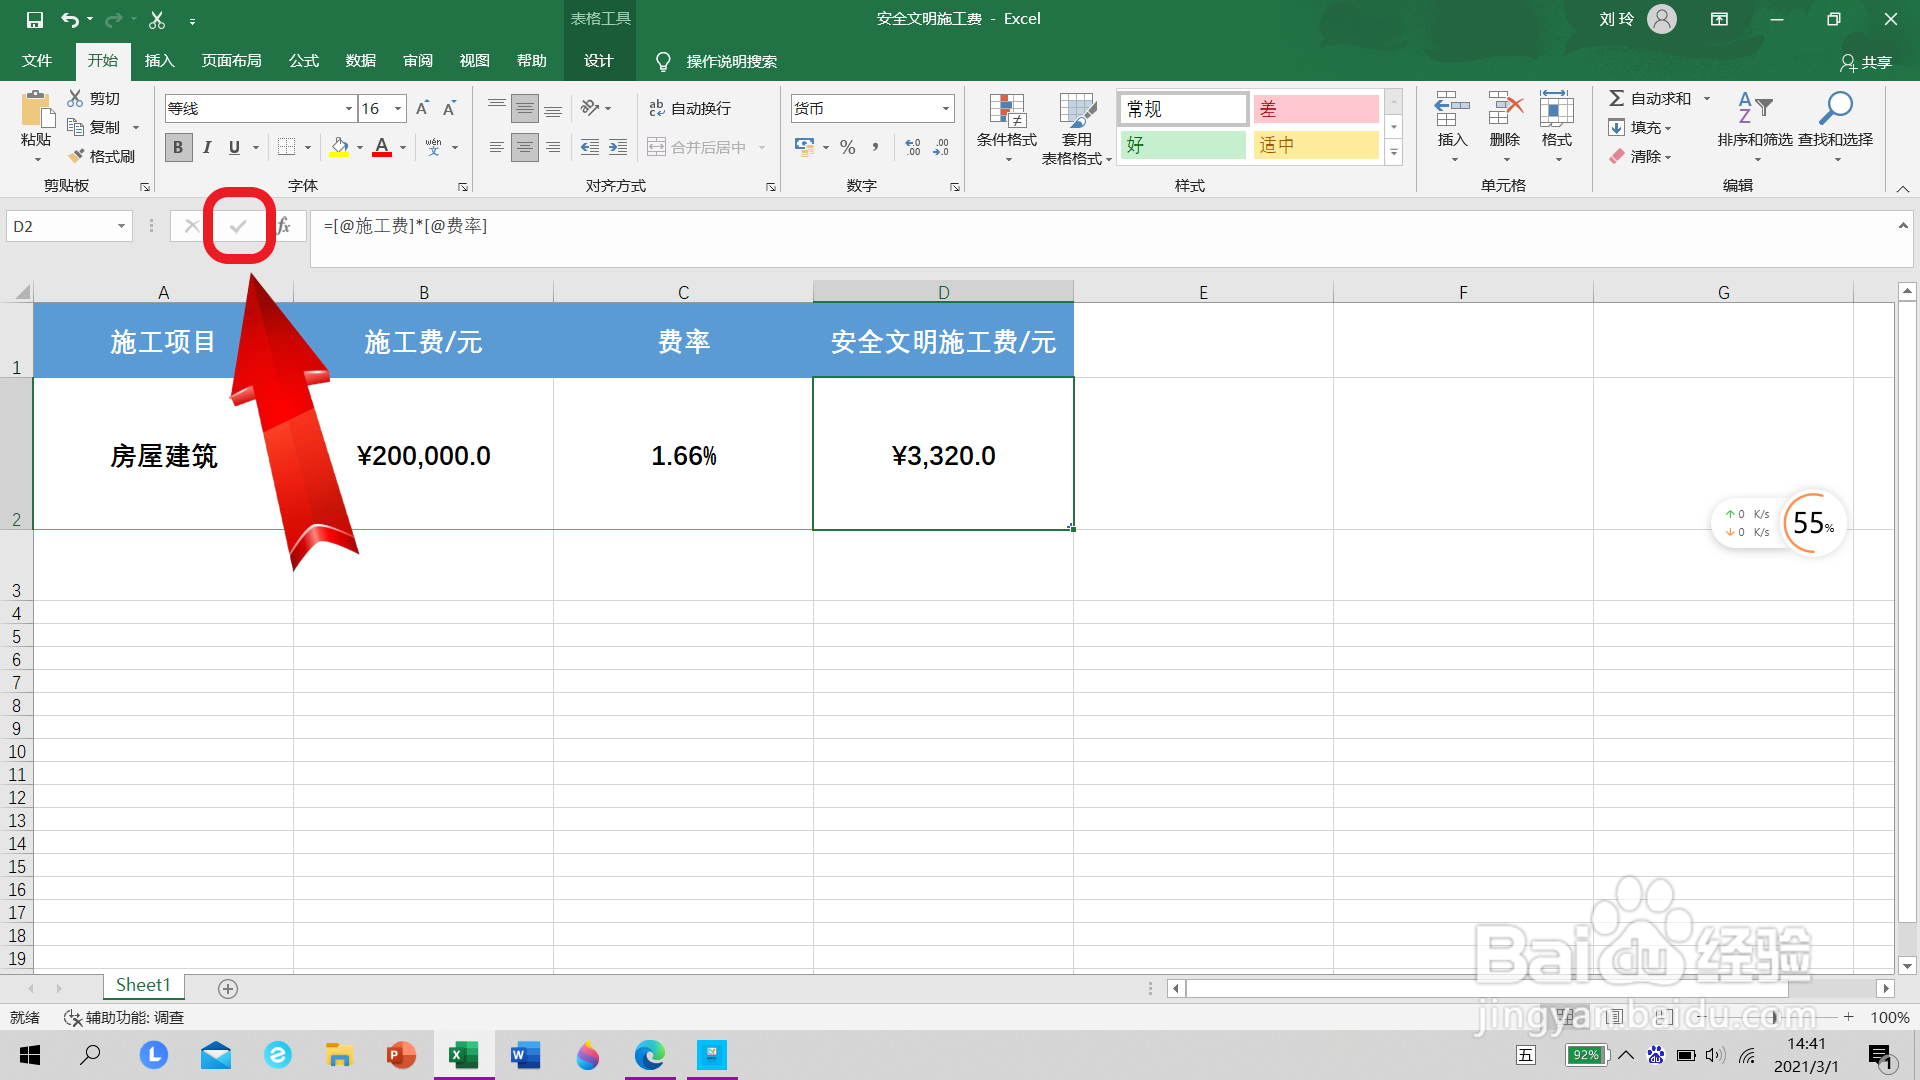
Task: Click the Increase indent icon
Action: tap(618, 147)
